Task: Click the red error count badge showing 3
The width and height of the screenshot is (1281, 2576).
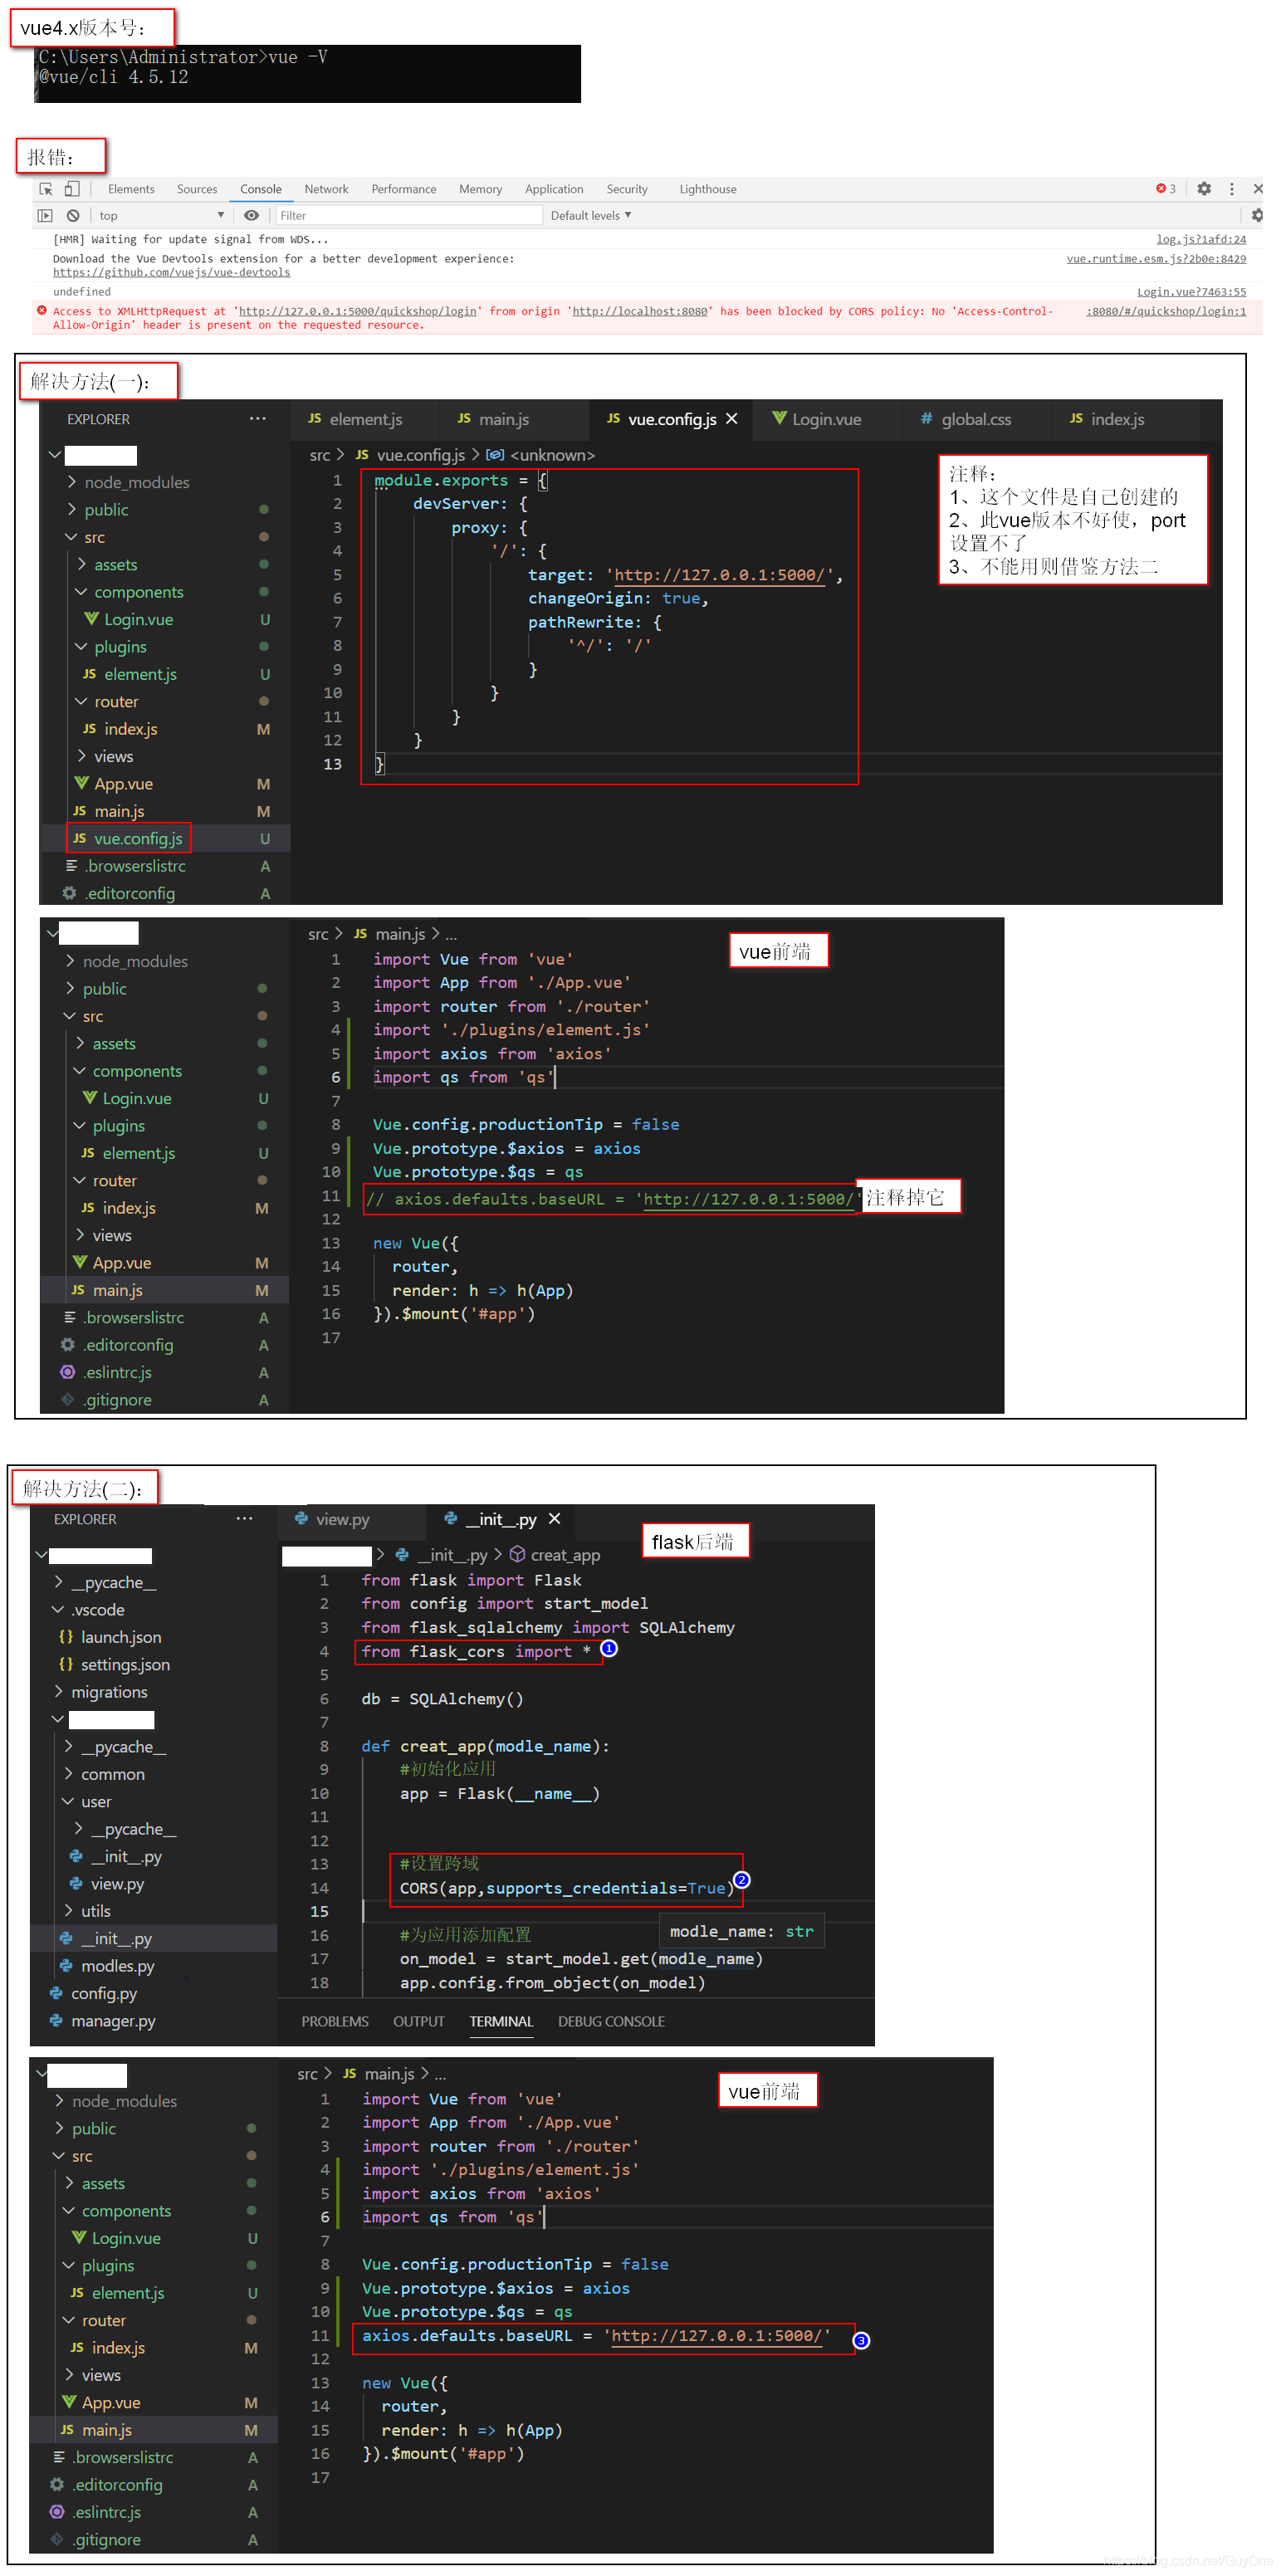Action: click(x=1166, y=189)
